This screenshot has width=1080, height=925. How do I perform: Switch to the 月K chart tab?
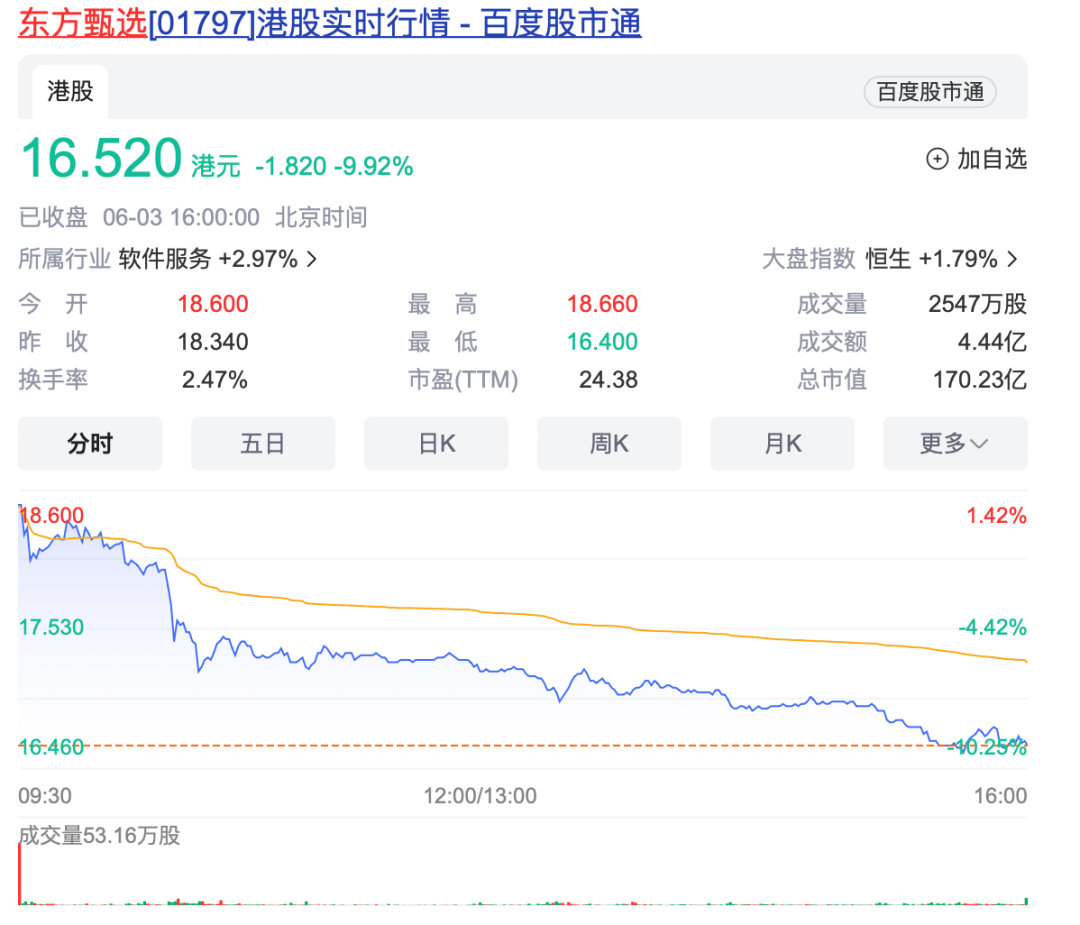click(782, 444)
